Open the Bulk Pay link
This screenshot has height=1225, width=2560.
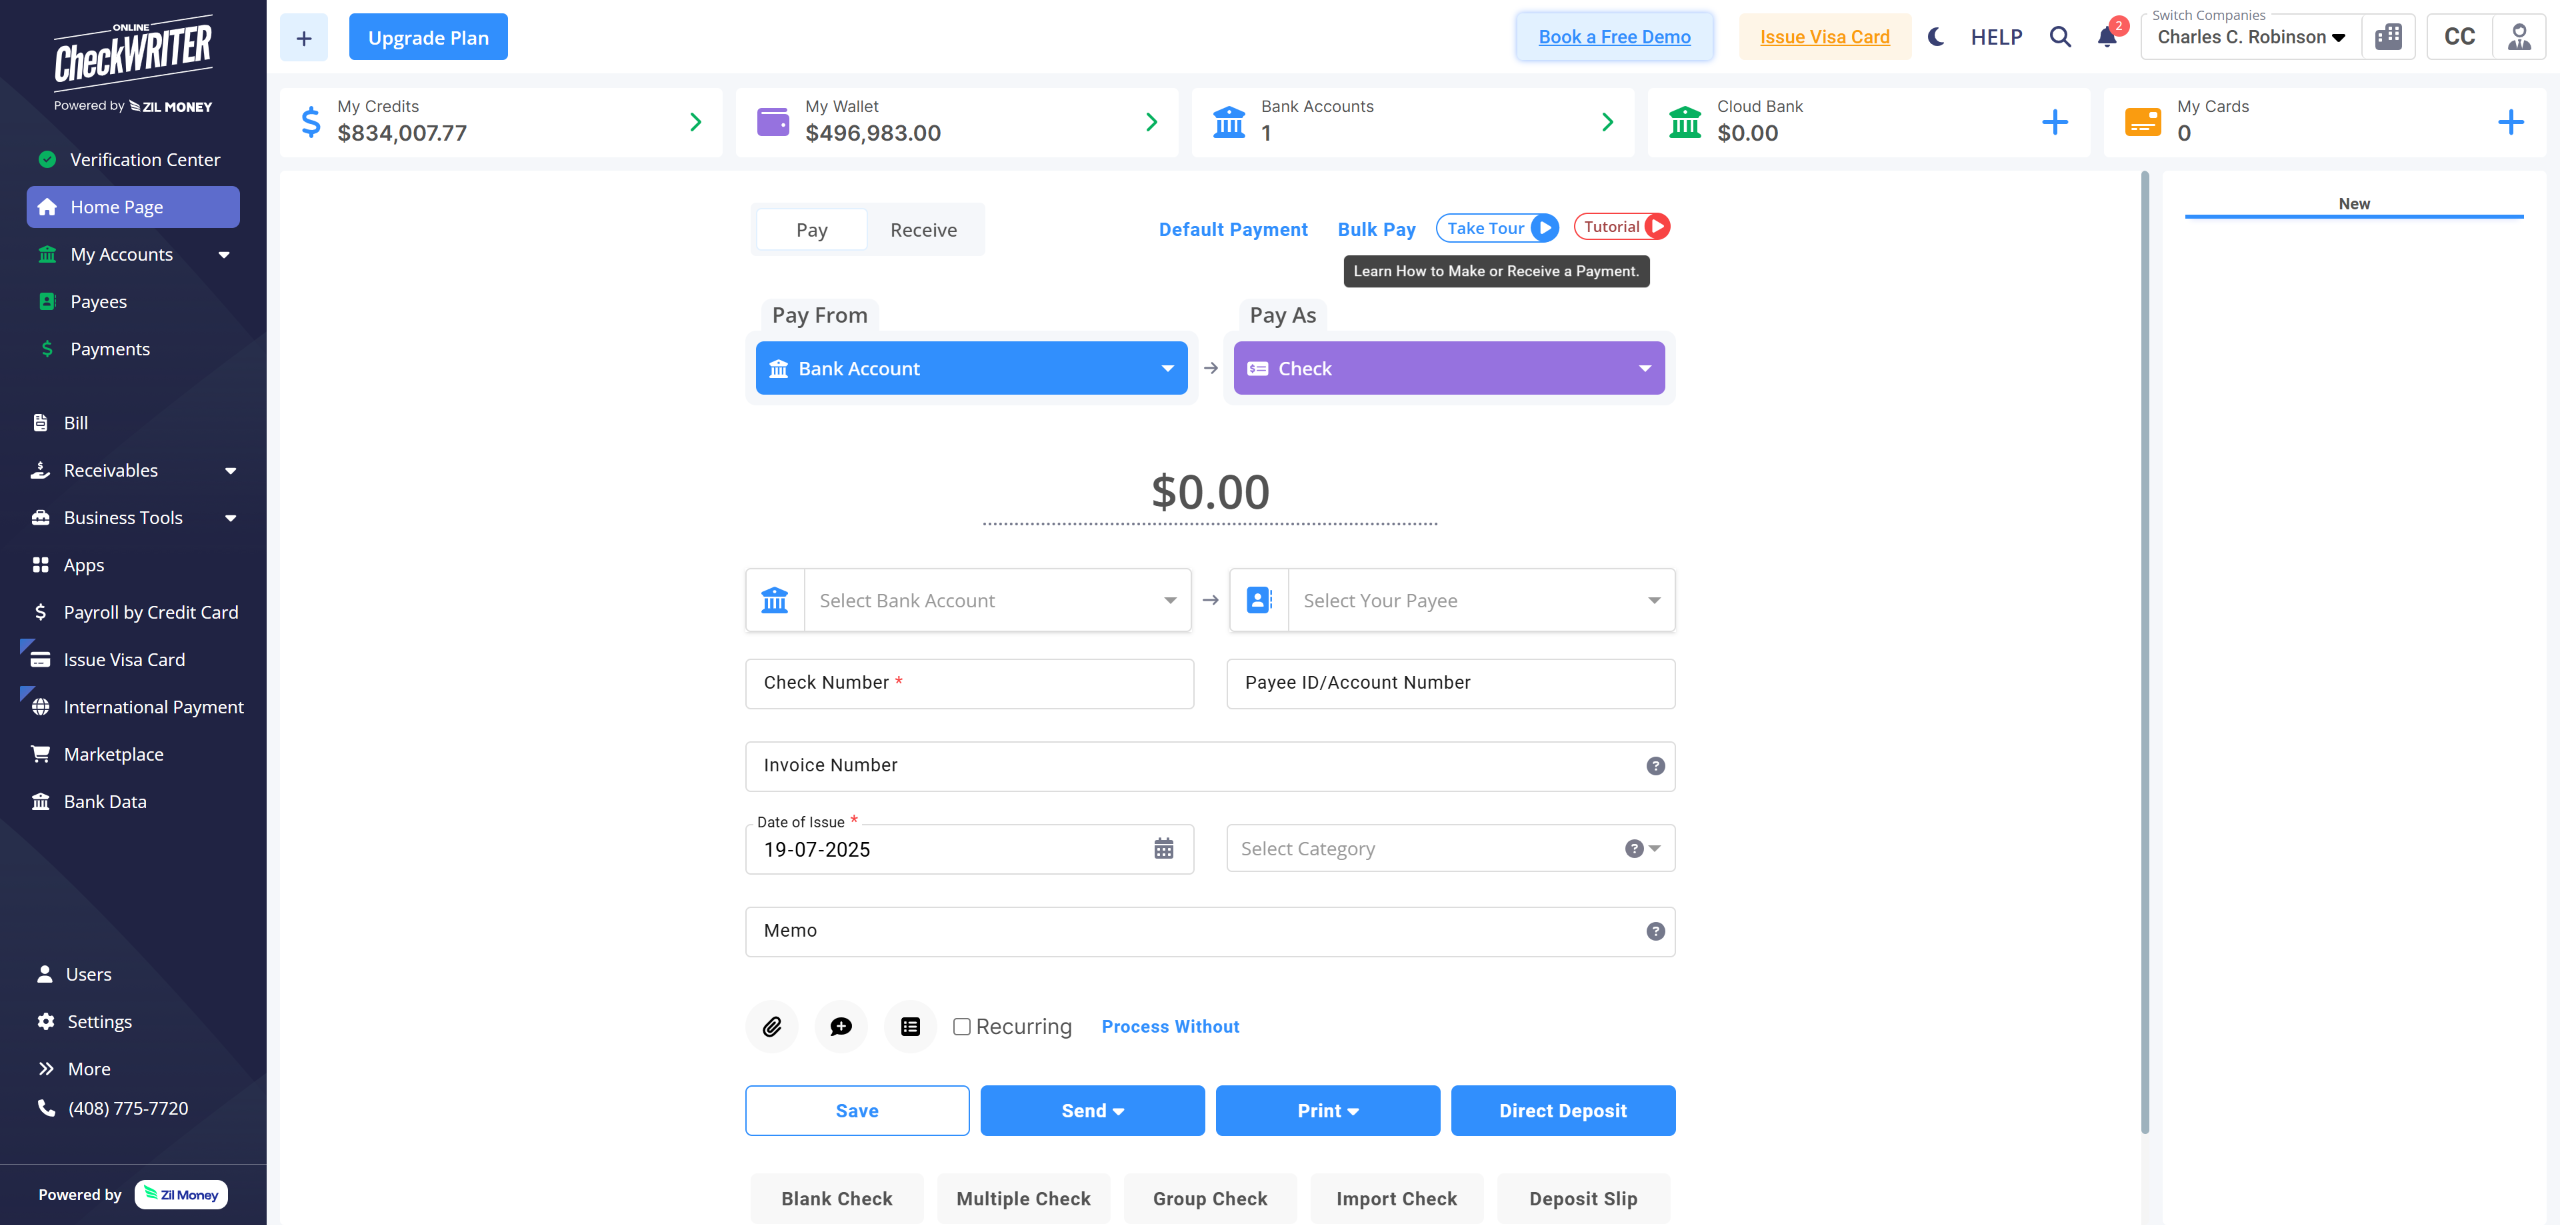coord(1376,229)
